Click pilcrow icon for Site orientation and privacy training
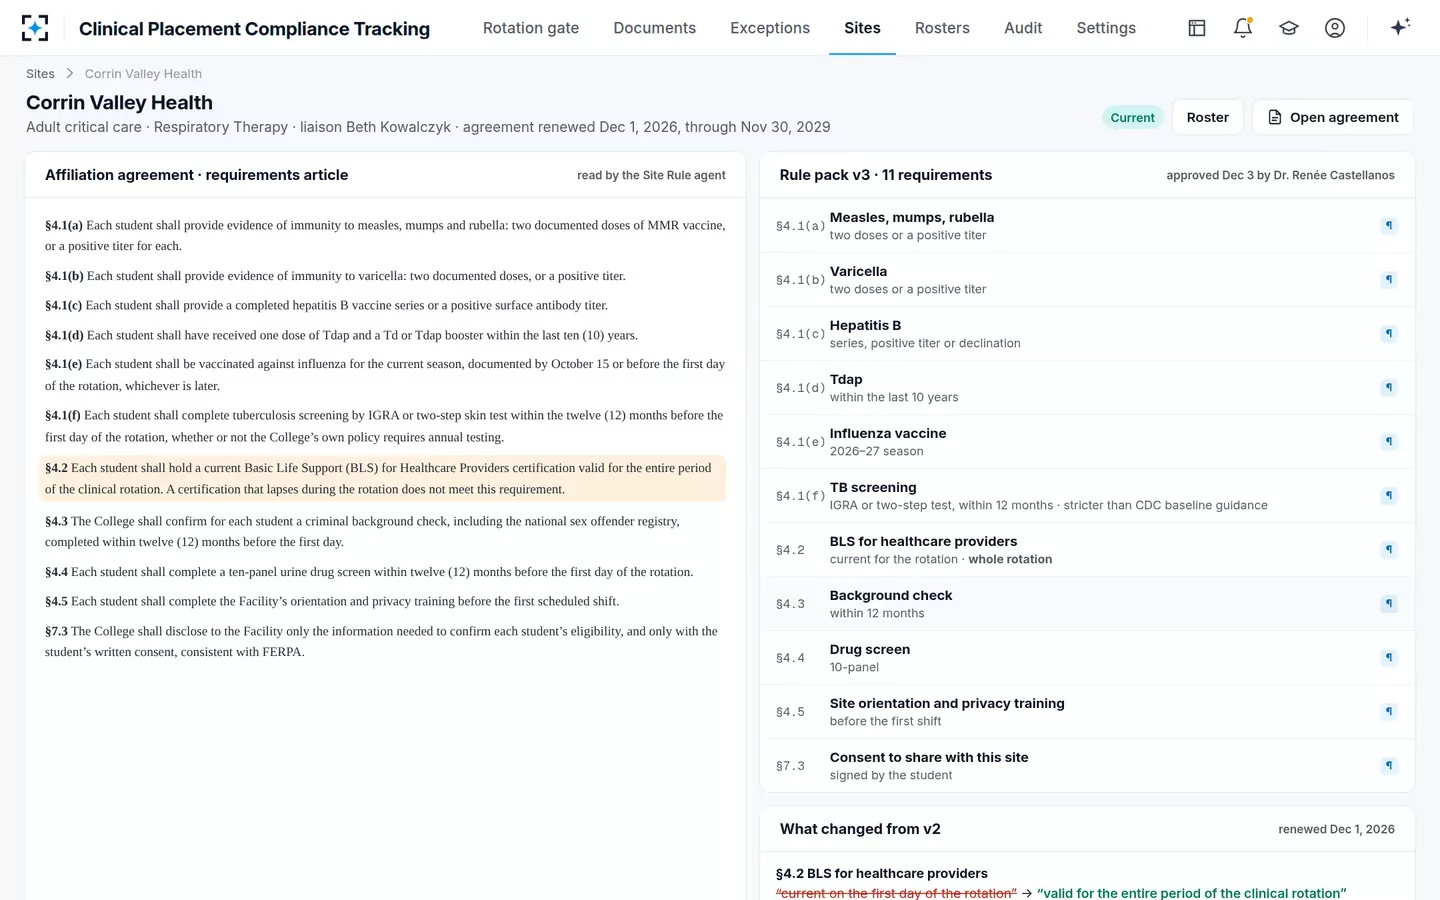 (x=1389, y=712)
